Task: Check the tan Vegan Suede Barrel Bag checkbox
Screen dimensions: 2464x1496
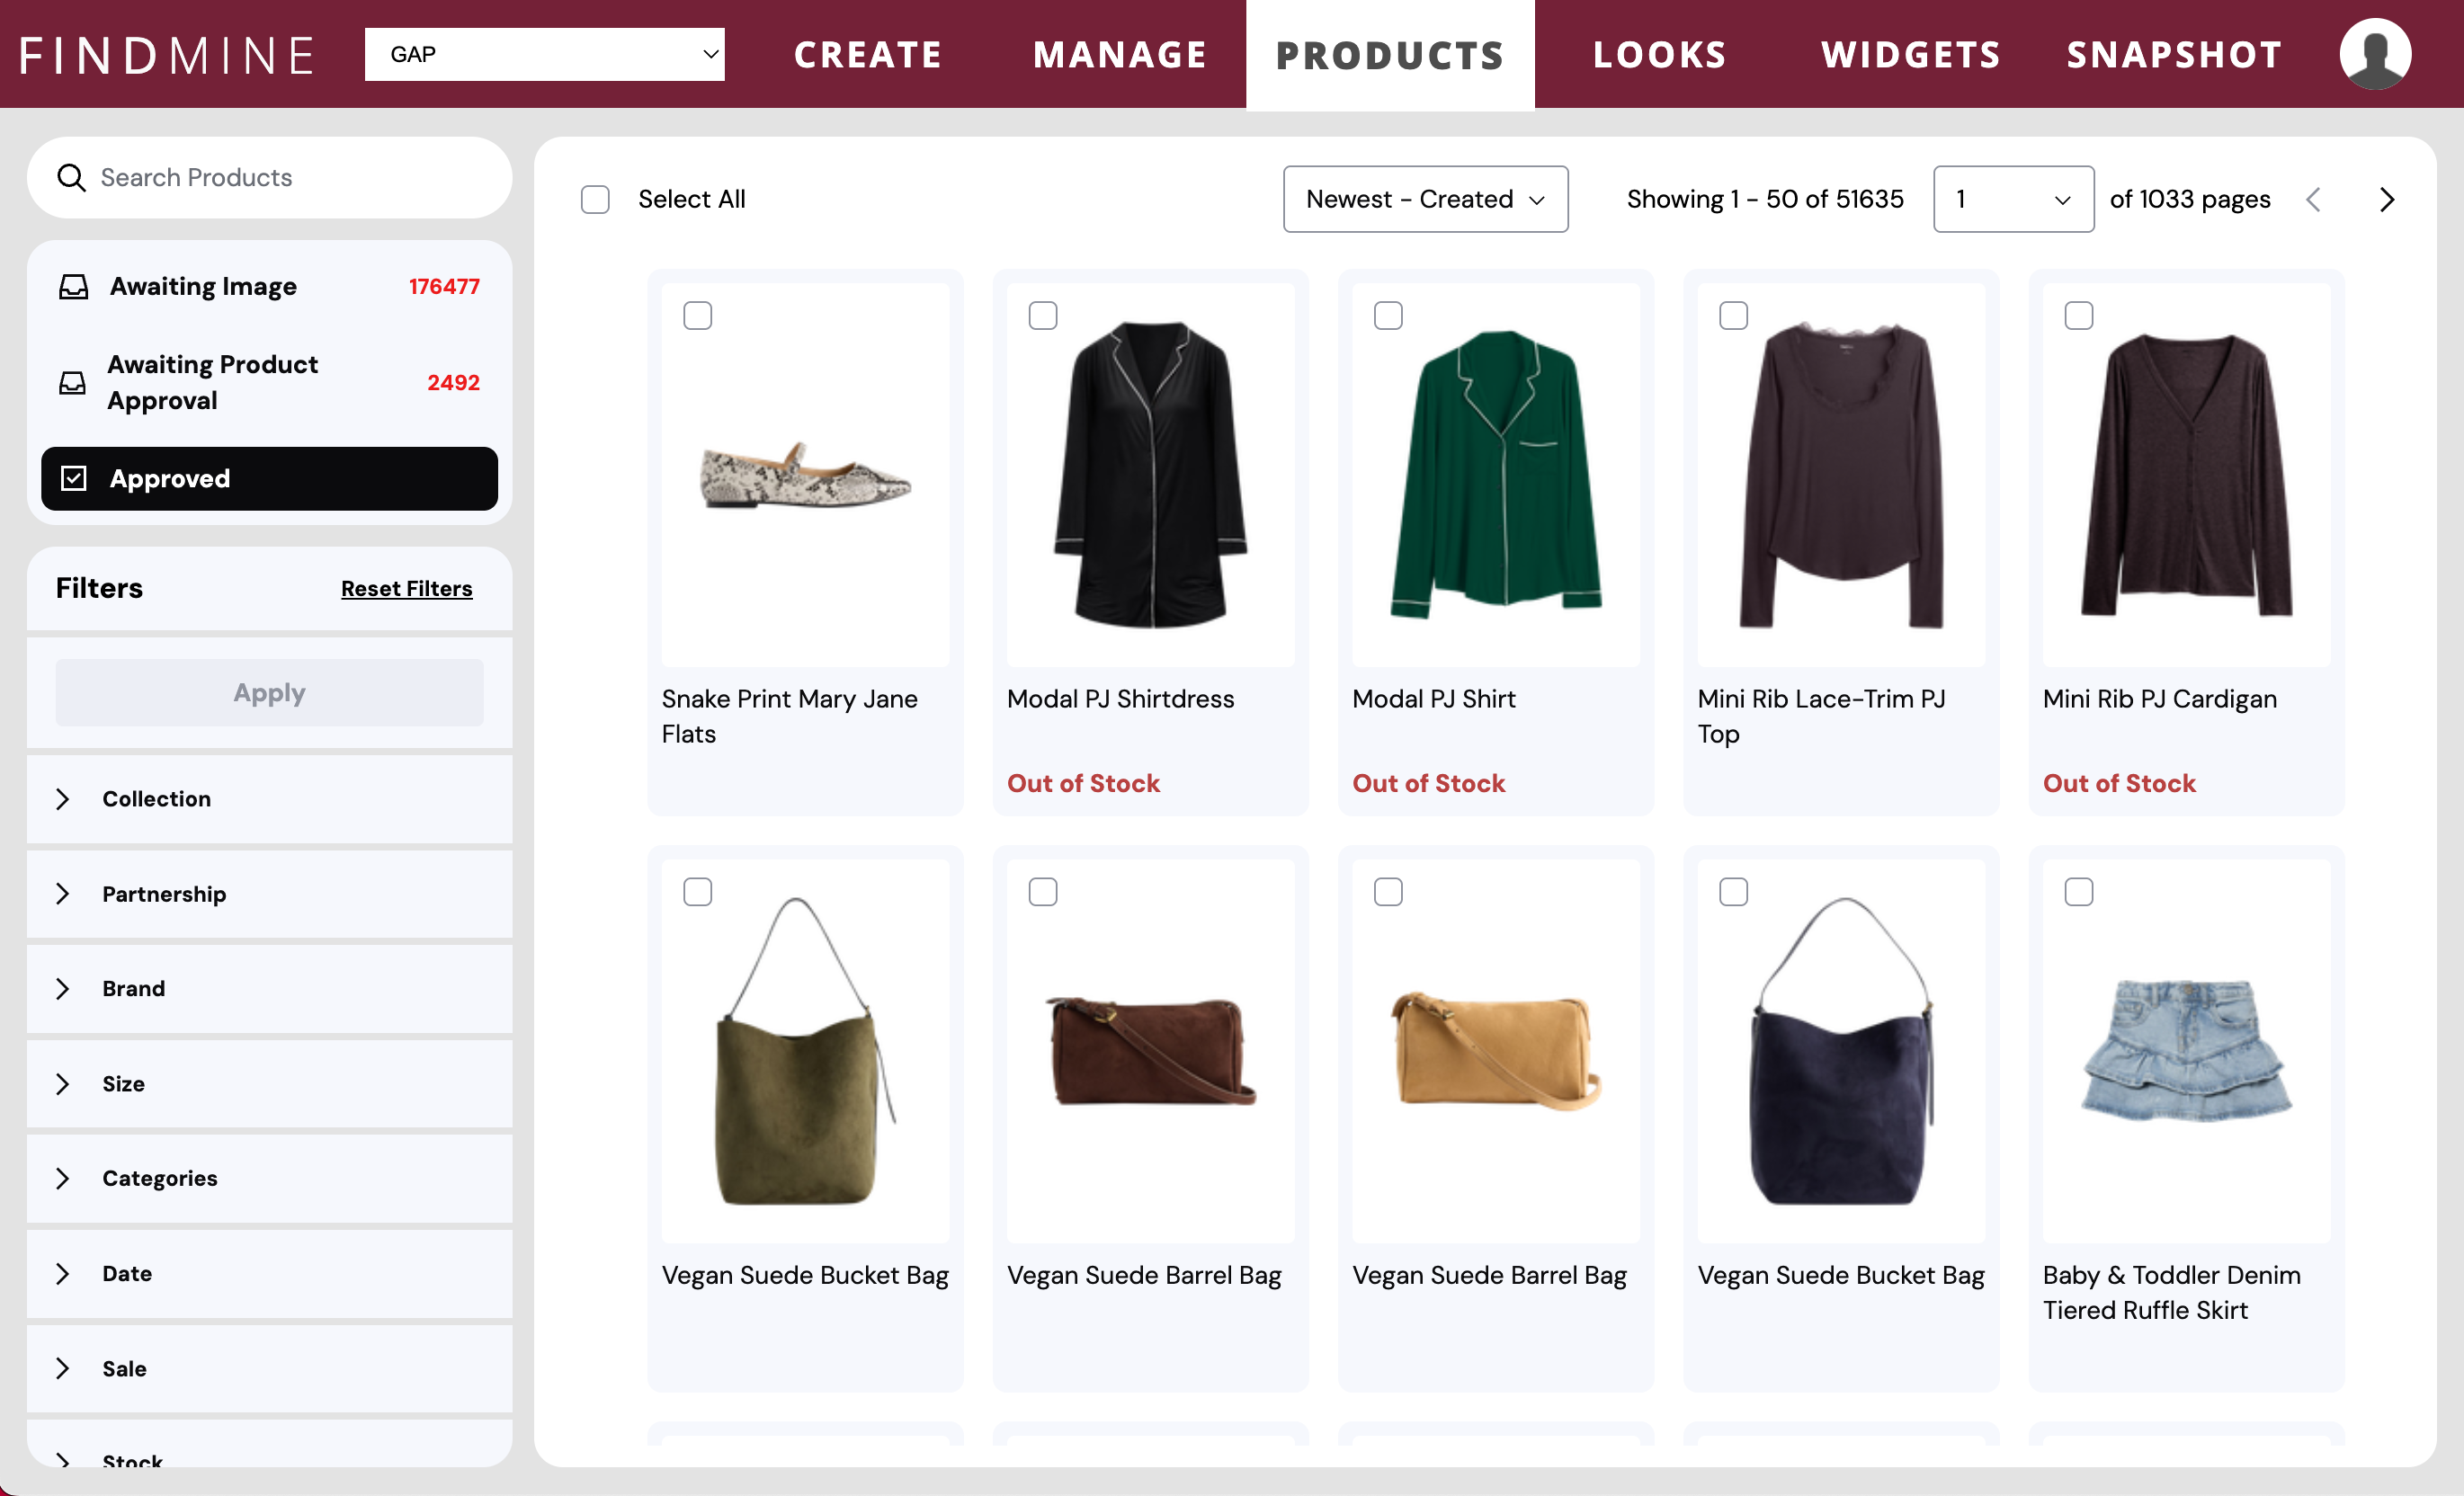Action: click(x=1388, y=892)
